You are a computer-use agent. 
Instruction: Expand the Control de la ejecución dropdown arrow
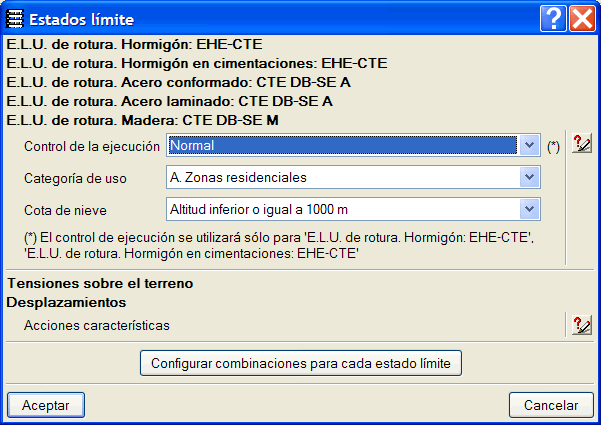pos(530,145)
